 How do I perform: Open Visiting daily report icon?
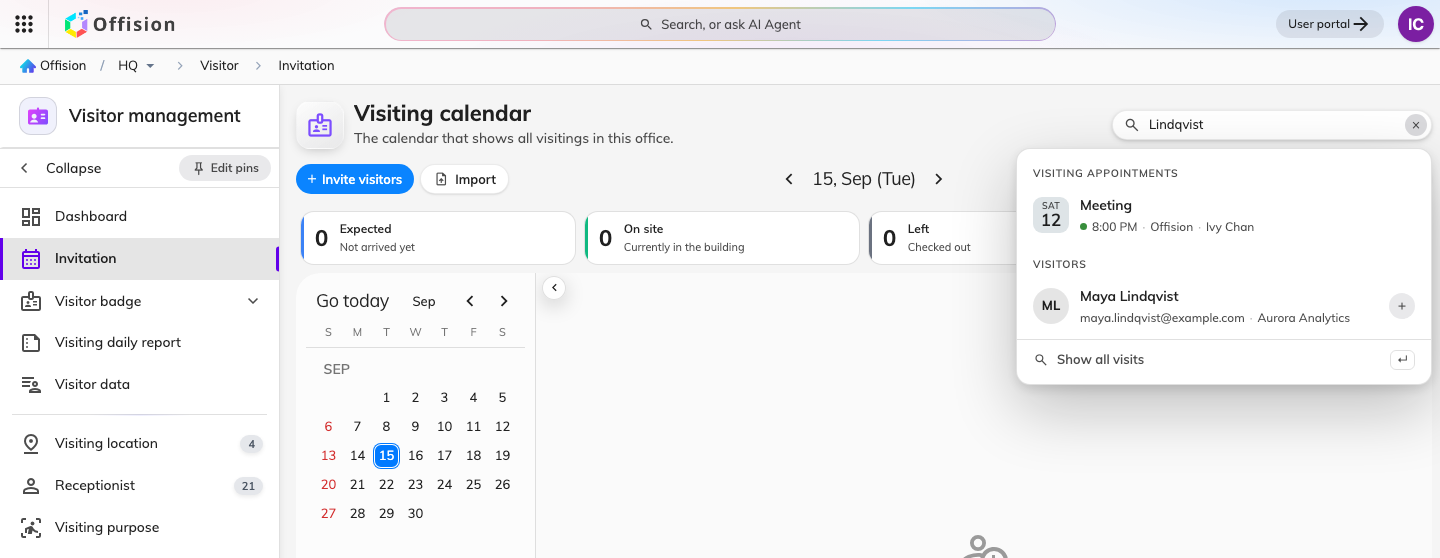31,342
